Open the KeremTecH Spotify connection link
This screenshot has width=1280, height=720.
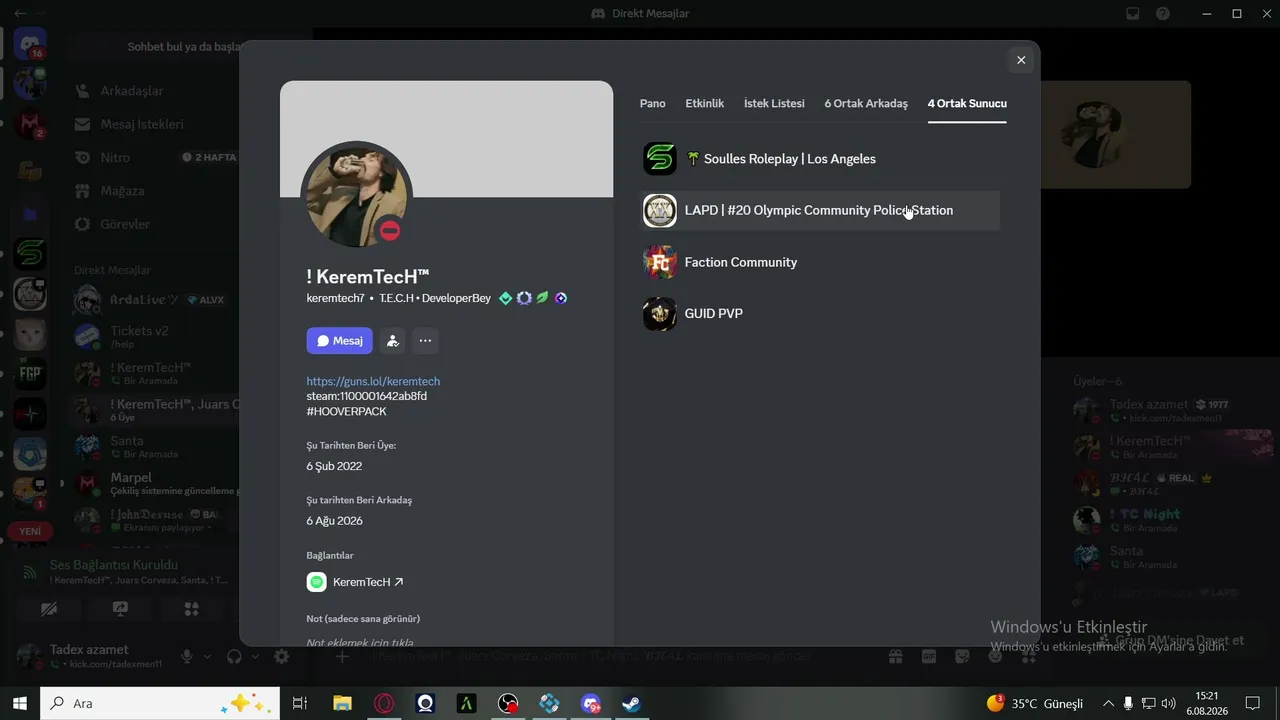point(368,582)
